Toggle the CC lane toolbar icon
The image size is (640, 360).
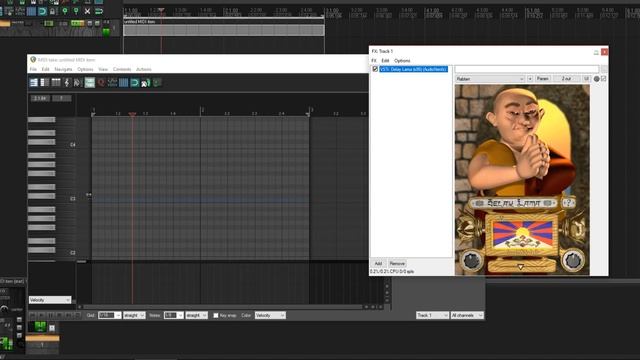[x=112, y=83]
